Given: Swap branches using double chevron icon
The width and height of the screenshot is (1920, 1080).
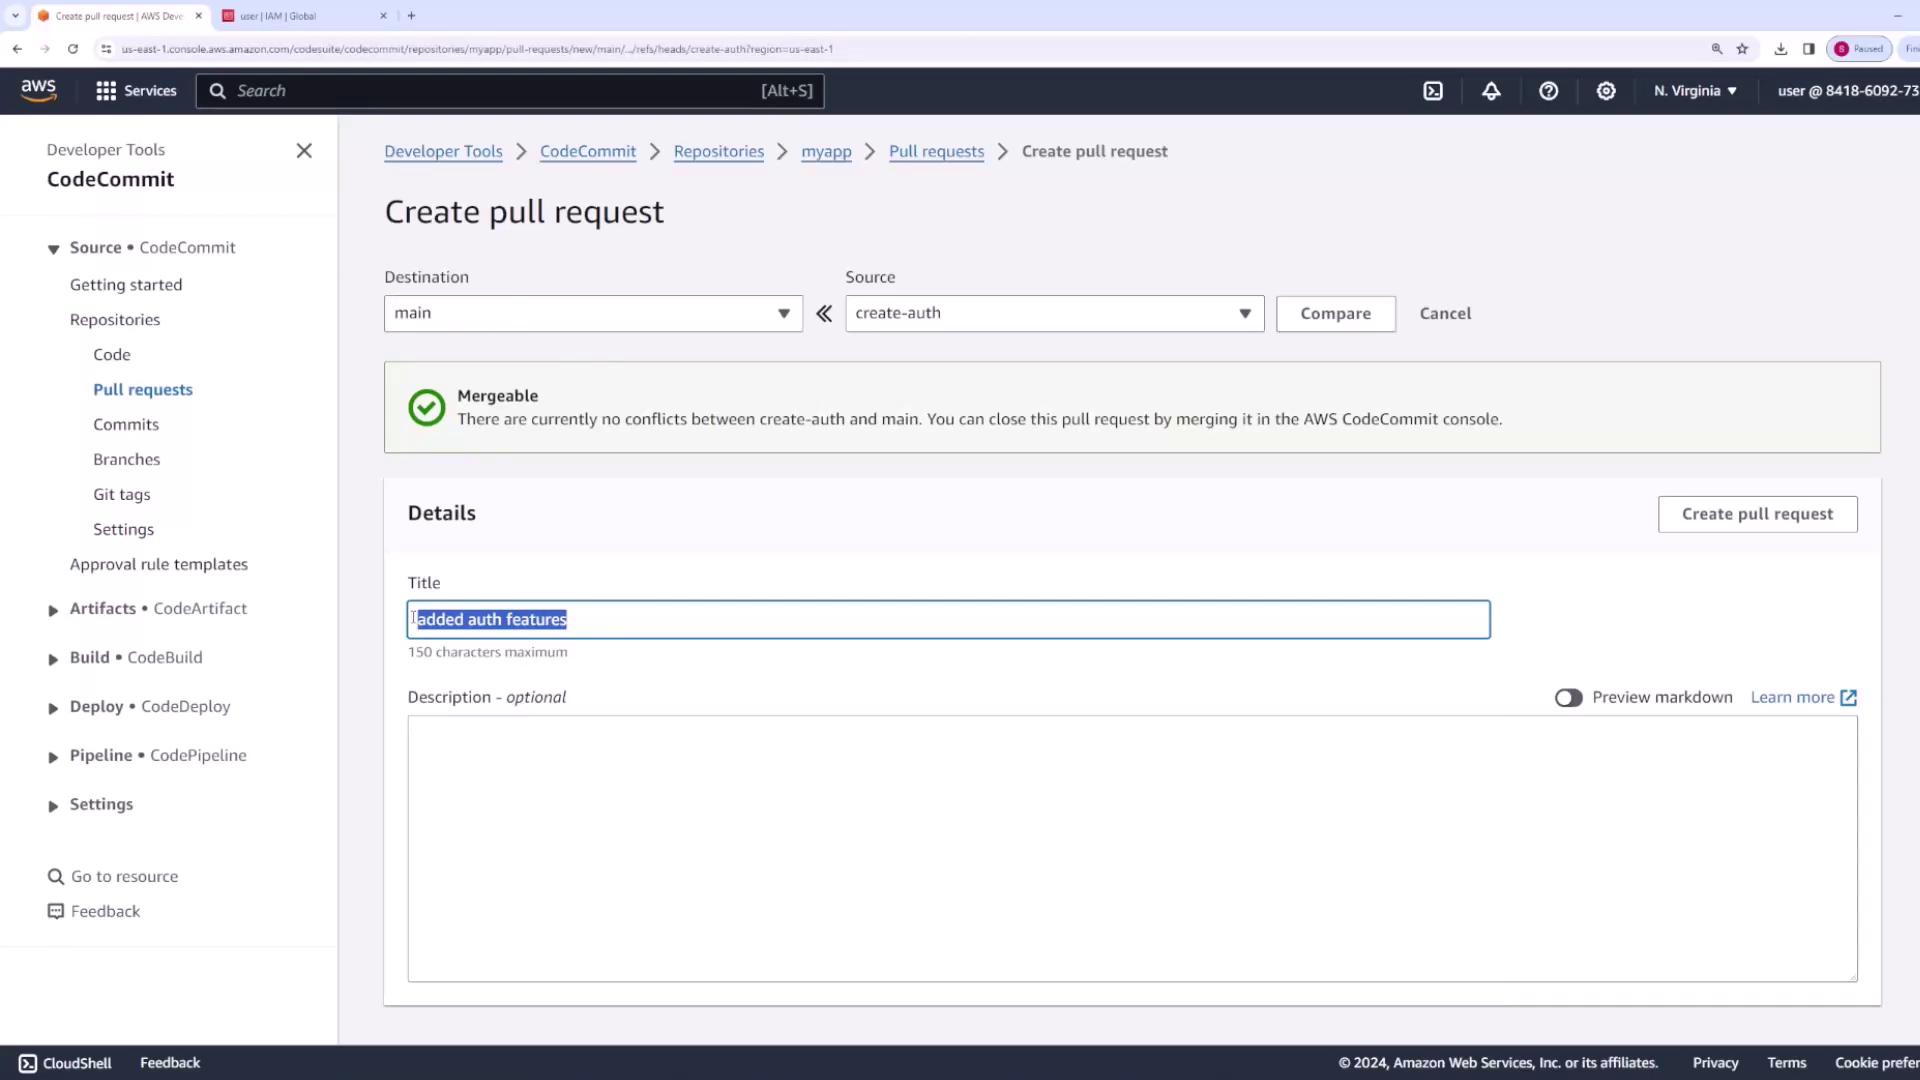Looking at the screenshot, I should (x=824, y=314).
